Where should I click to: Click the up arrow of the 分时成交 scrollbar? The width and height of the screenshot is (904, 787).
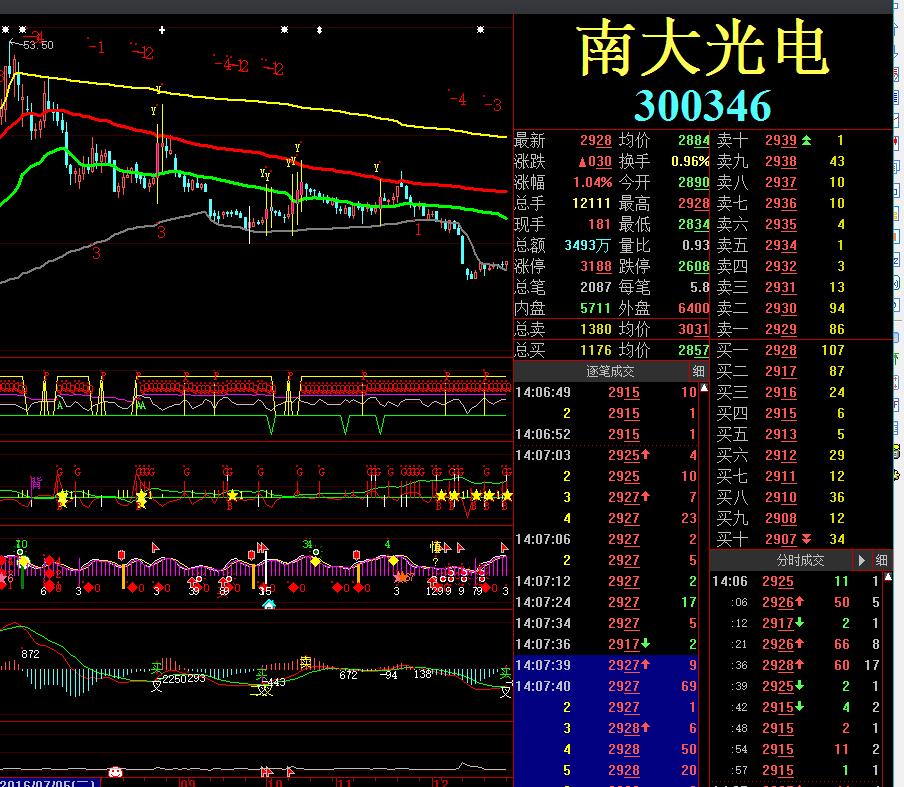point(888,577)
